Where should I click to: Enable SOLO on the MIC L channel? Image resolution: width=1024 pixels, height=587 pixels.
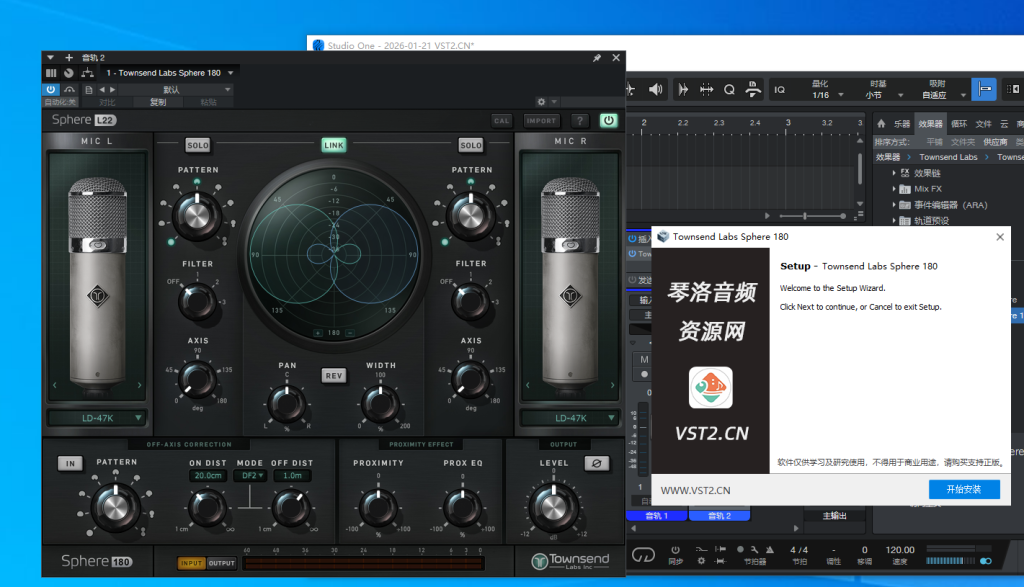pos(196,145)
